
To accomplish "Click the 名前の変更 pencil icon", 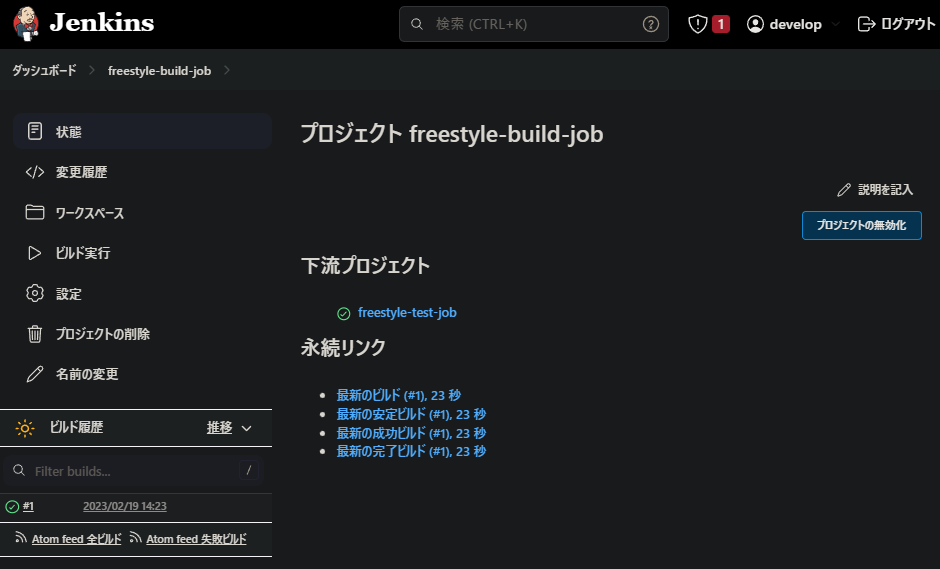I will click(x=35, y=374).
